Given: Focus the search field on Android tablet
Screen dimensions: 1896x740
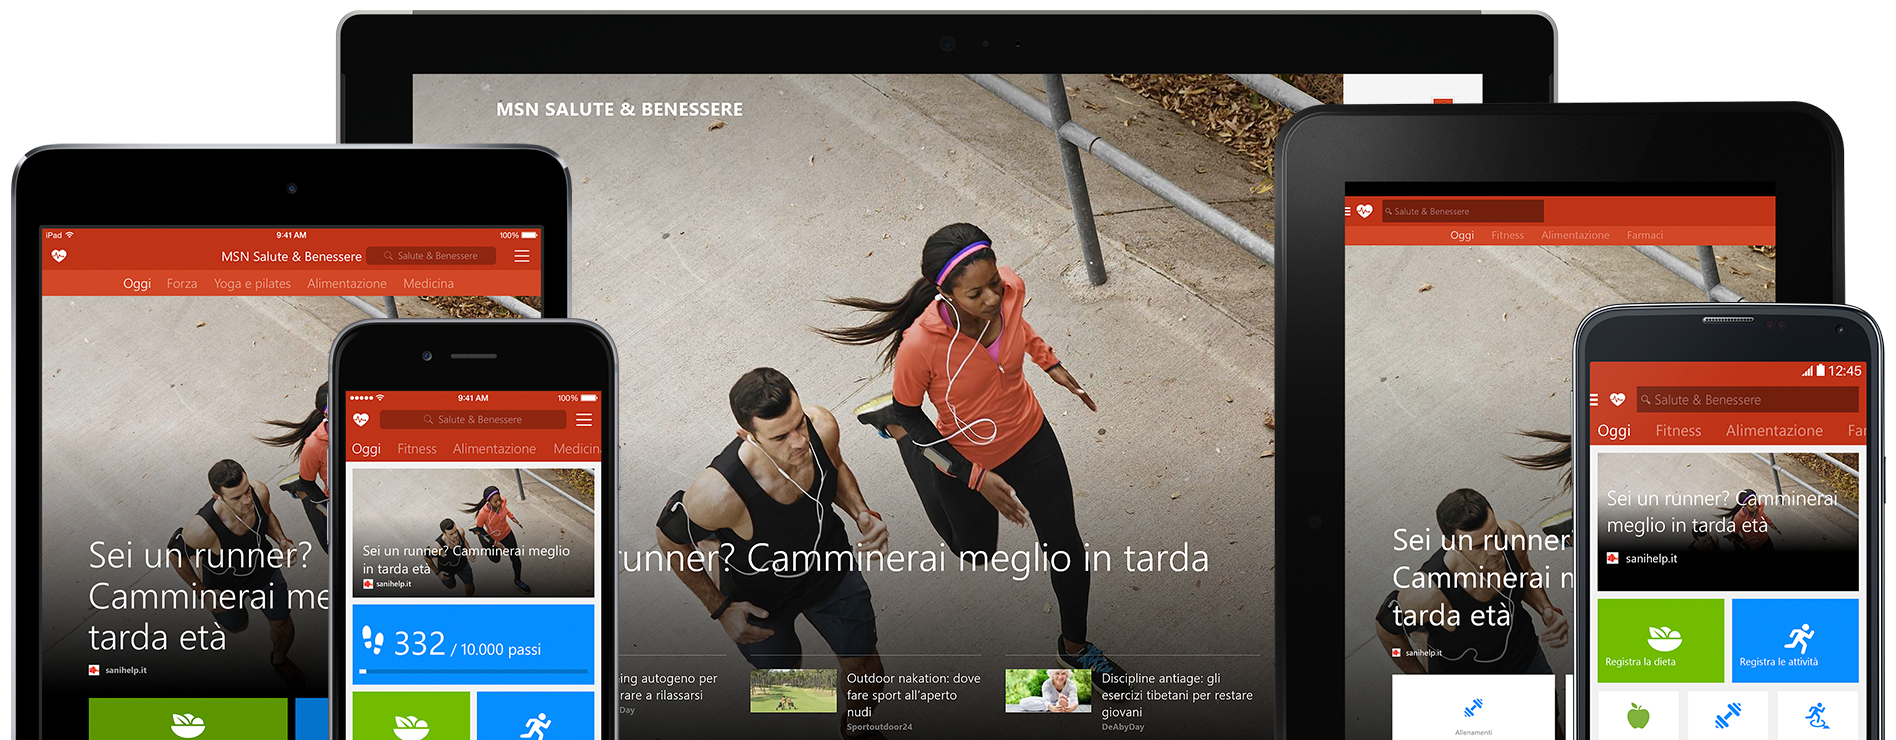Looking at the screenshot, I should coord(1463,211).
